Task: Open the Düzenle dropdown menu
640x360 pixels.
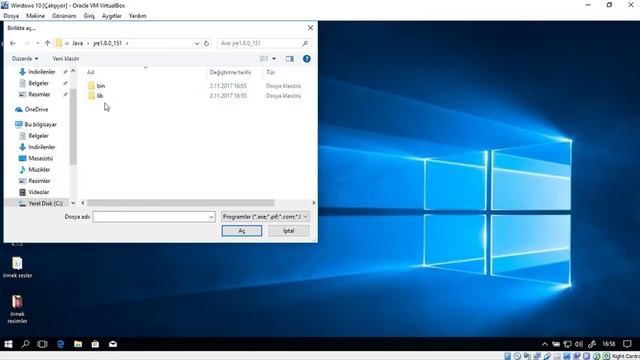Action: coord(25,59)
